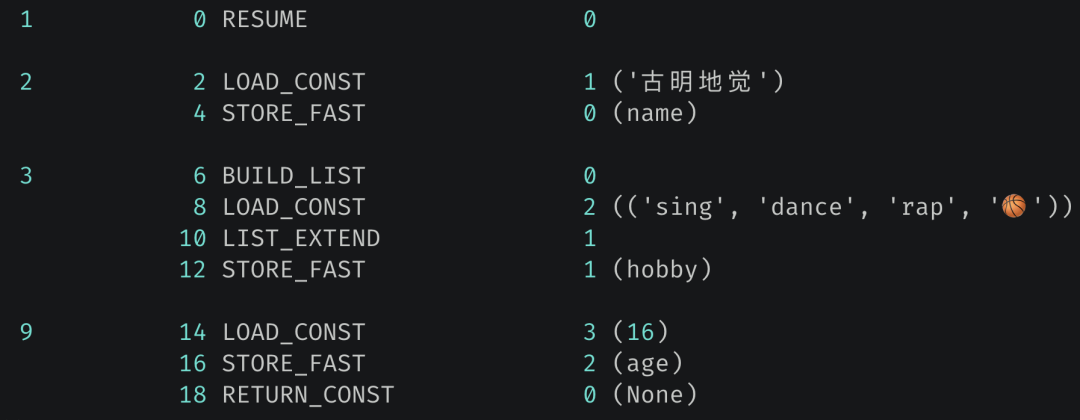Click the (age) variable name
The image size is (1080, 420).
pos(647,364)
